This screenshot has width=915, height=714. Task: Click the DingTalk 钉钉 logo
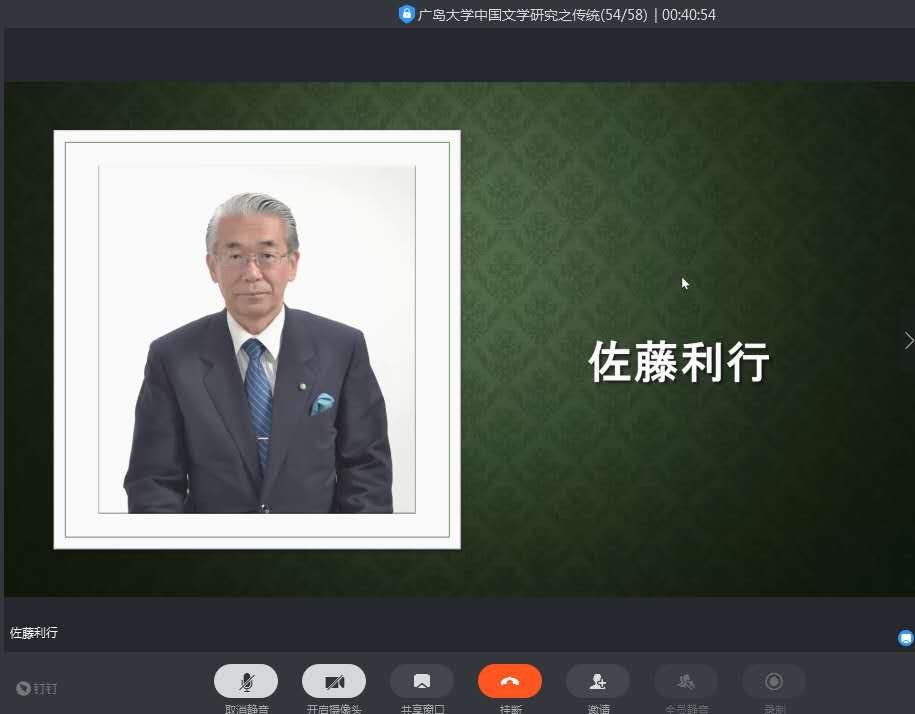tap(37, 688)
